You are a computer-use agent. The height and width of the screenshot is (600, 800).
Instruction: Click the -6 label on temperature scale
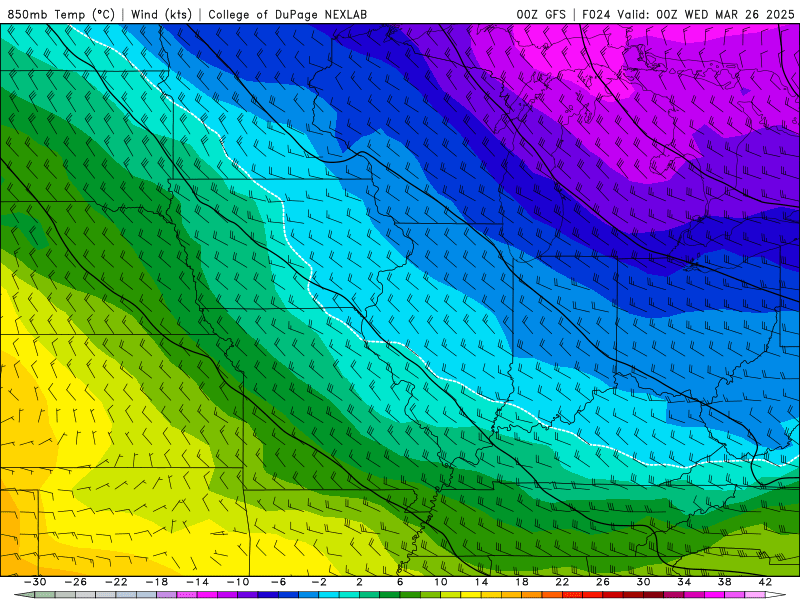pyautogui.click(x=278, y=582)
